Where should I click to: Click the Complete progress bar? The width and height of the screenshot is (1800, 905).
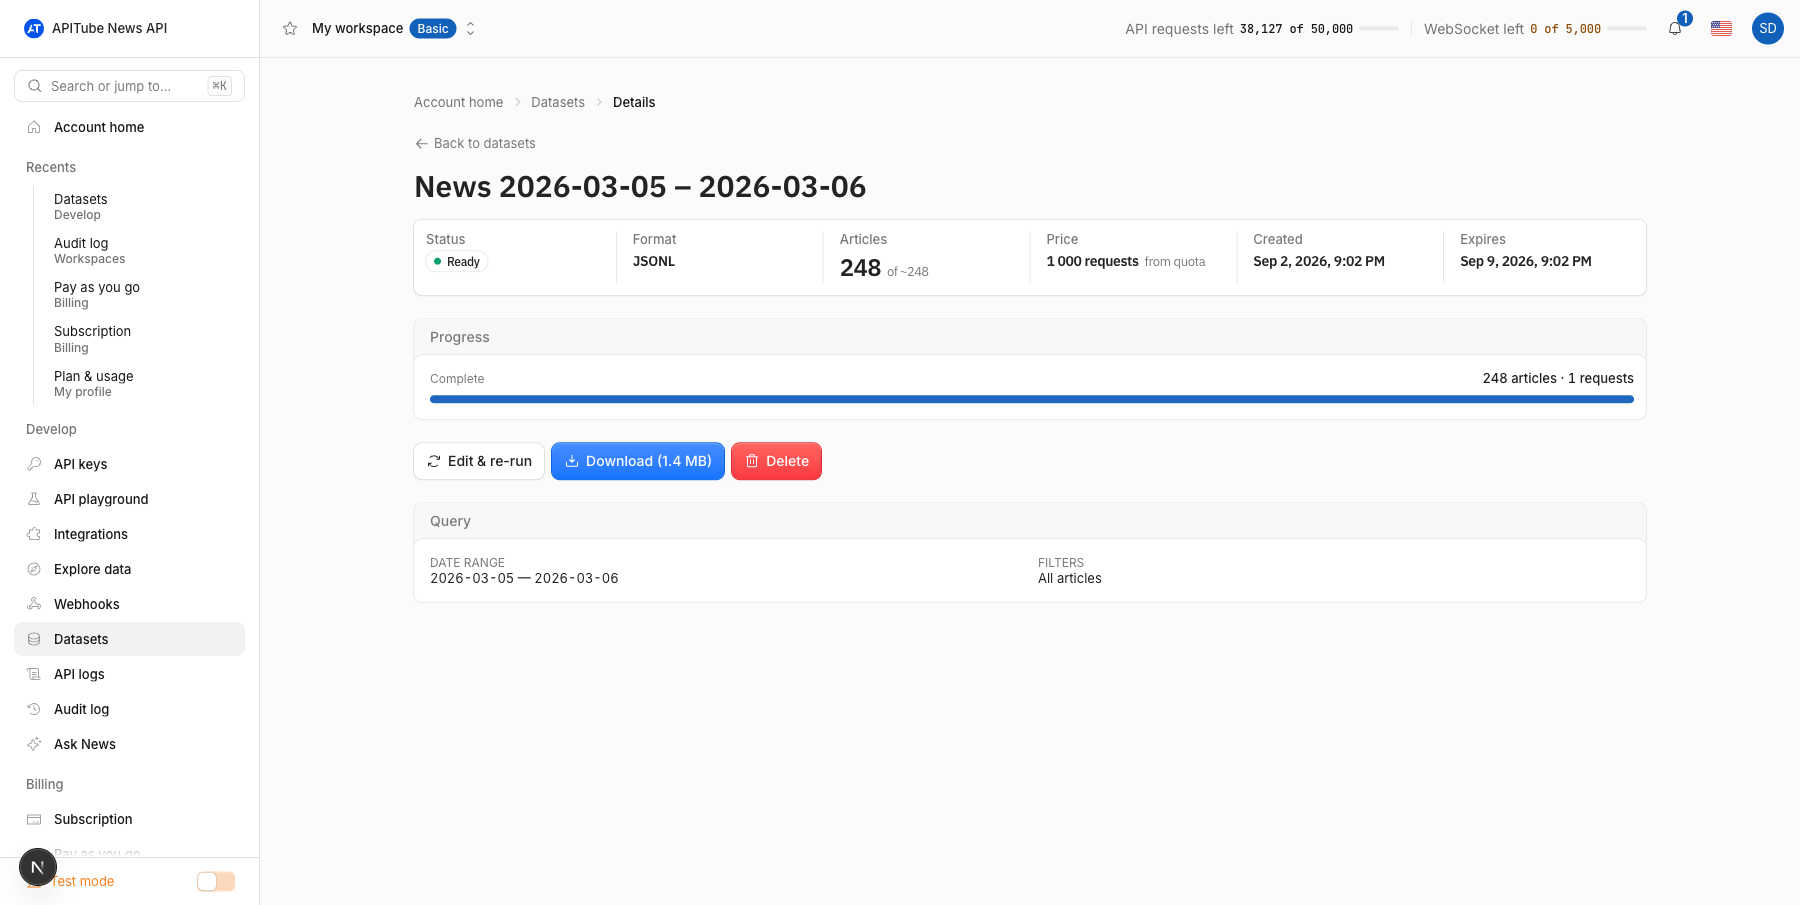pyautogui.click(x=1032, y=399)
